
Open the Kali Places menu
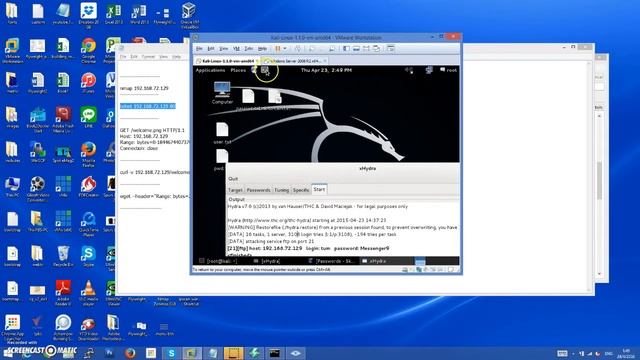click(x=238, y=70)
